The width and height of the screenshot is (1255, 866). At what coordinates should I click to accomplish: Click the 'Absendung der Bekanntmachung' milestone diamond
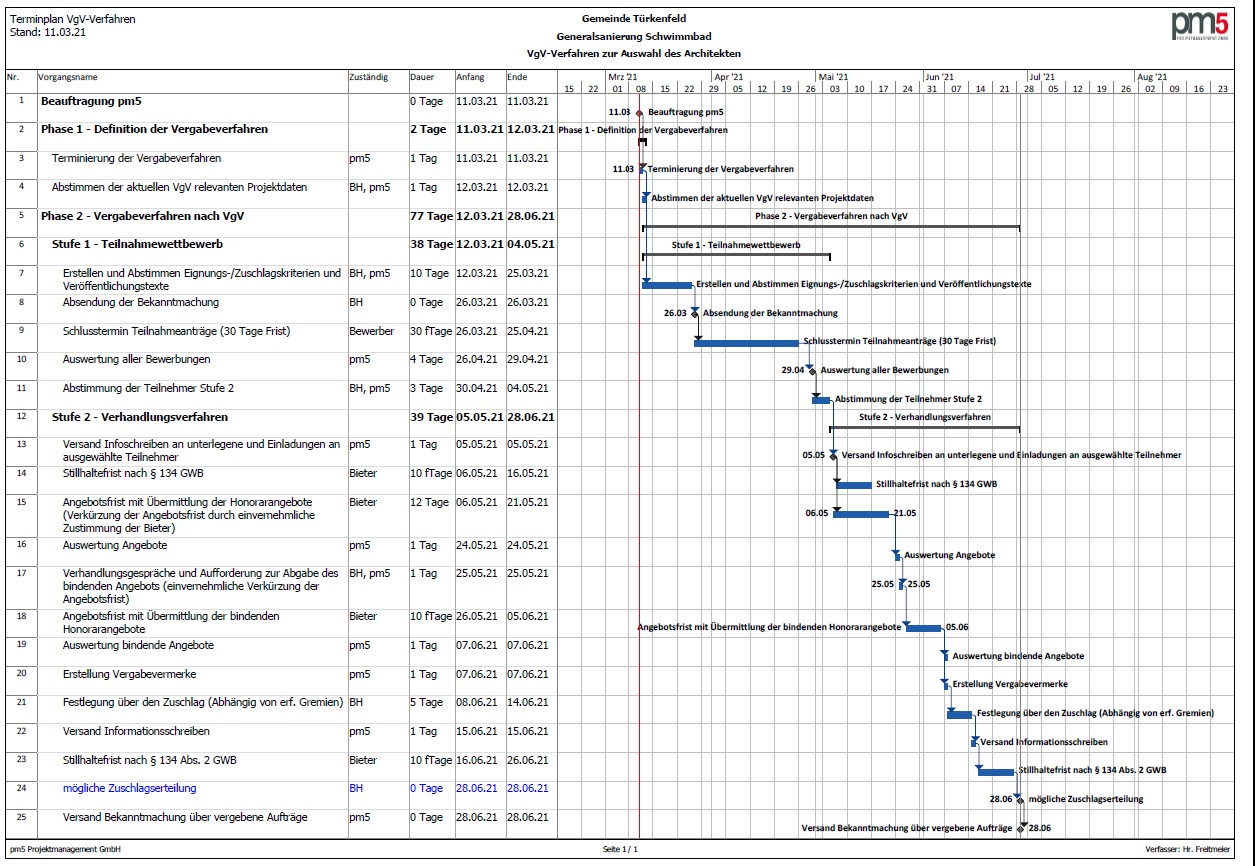pyautogui.click(x=695, y=313)
